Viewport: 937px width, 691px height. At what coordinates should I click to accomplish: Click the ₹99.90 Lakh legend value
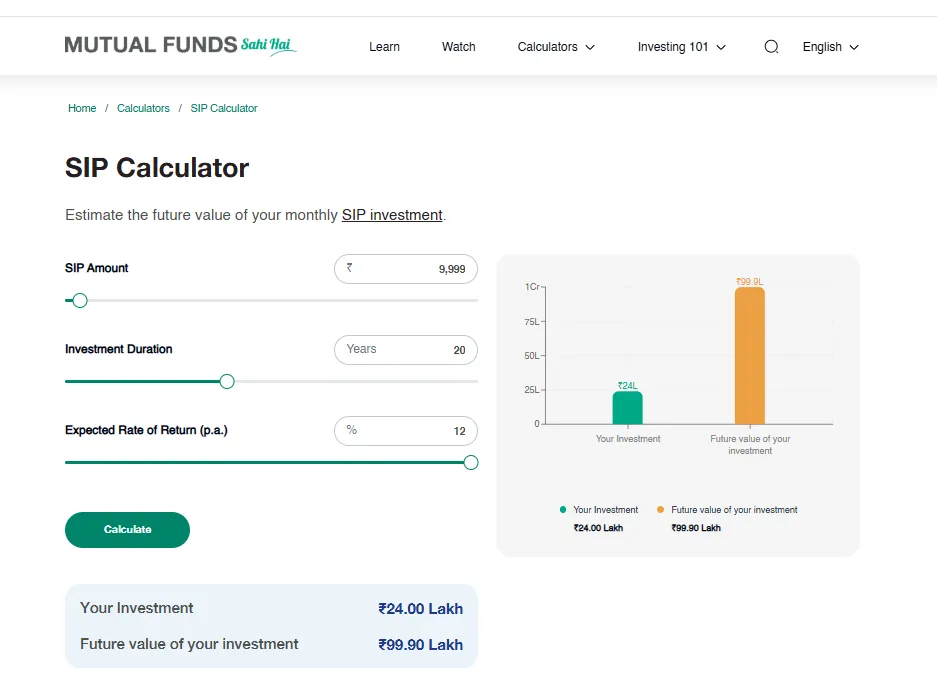(x=696, y=528)
